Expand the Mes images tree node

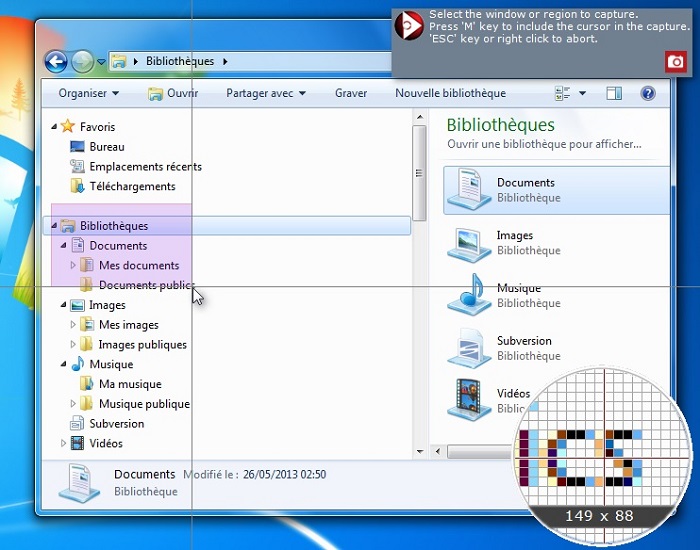[x=73, y=325]
